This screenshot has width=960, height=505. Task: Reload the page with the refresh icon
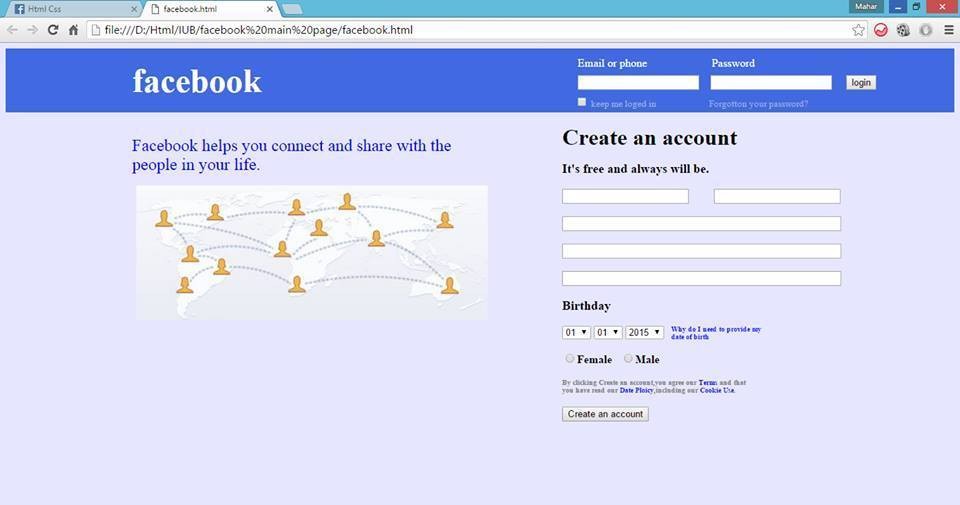[53, 30]
